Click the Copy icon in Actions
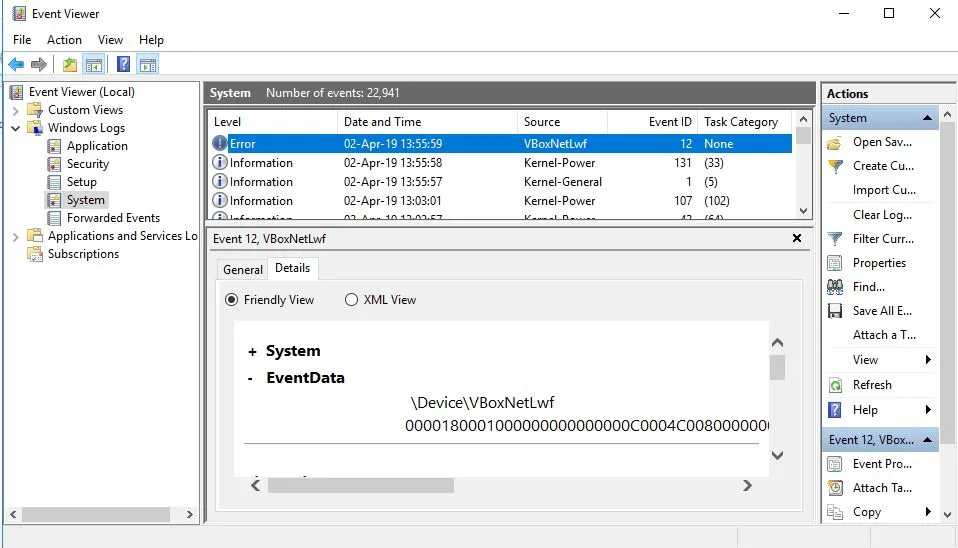958x548 pixels. pos(835,512)
